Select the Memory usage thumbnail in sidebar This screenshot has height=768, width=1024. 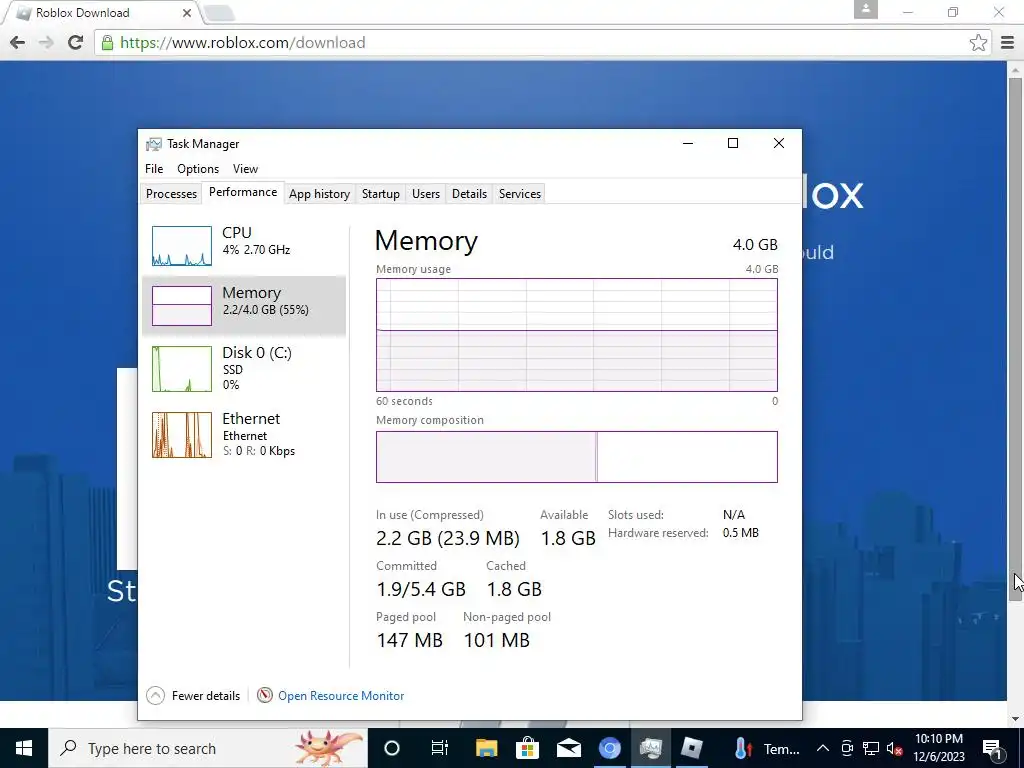click(182, 306)
